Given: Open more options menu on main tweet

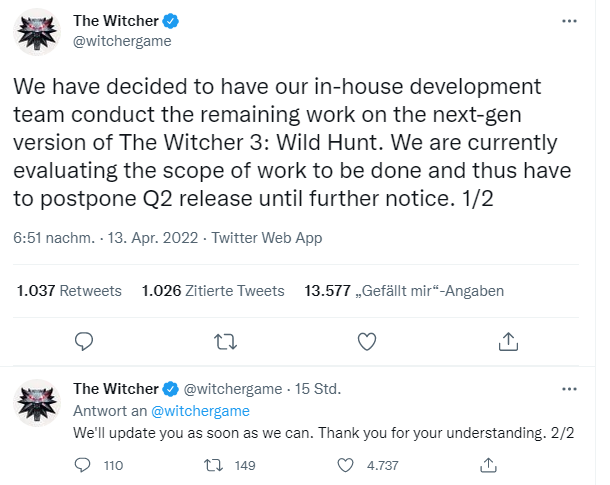Looking at the screenshot, I should tap(569, 20).
